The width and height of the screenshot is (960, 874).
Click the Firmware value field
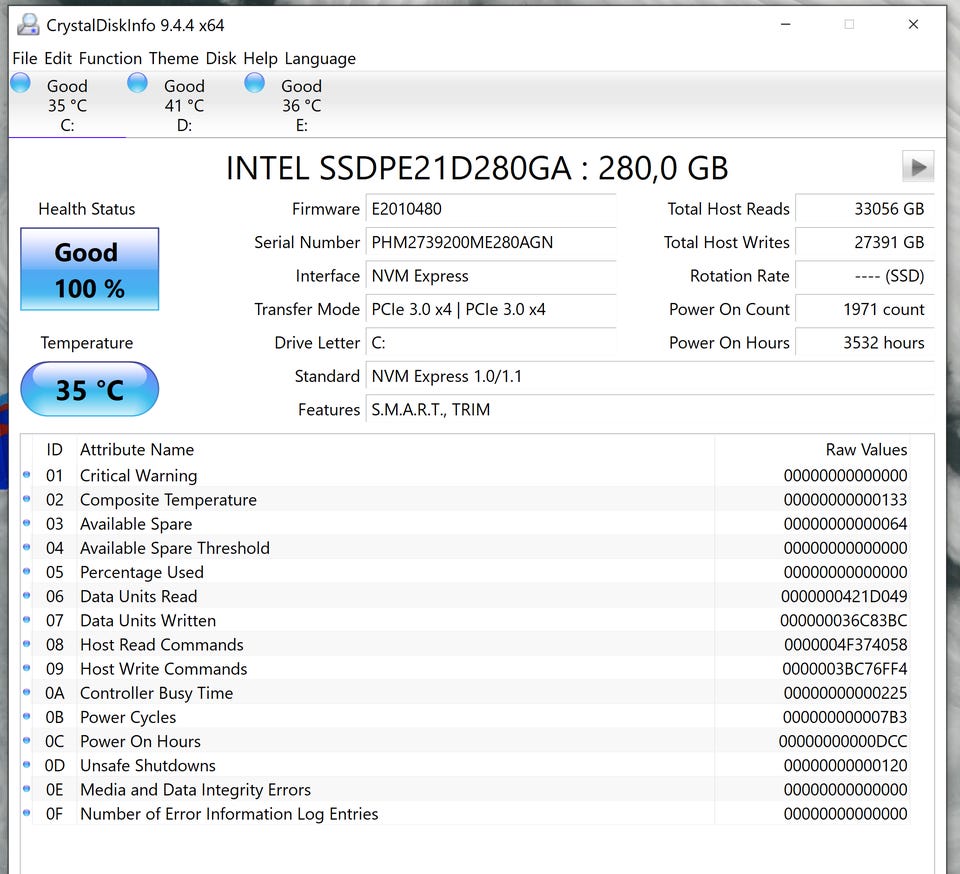(490, 209)
